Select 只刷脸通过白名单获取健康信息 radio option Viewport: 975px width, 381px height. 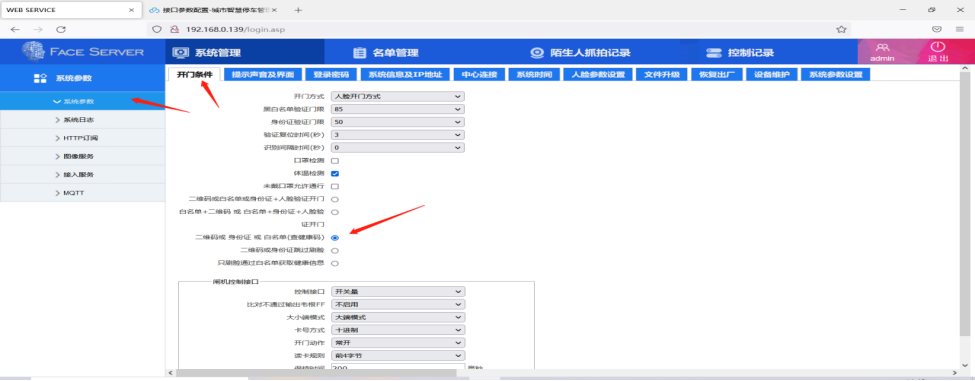335,264
